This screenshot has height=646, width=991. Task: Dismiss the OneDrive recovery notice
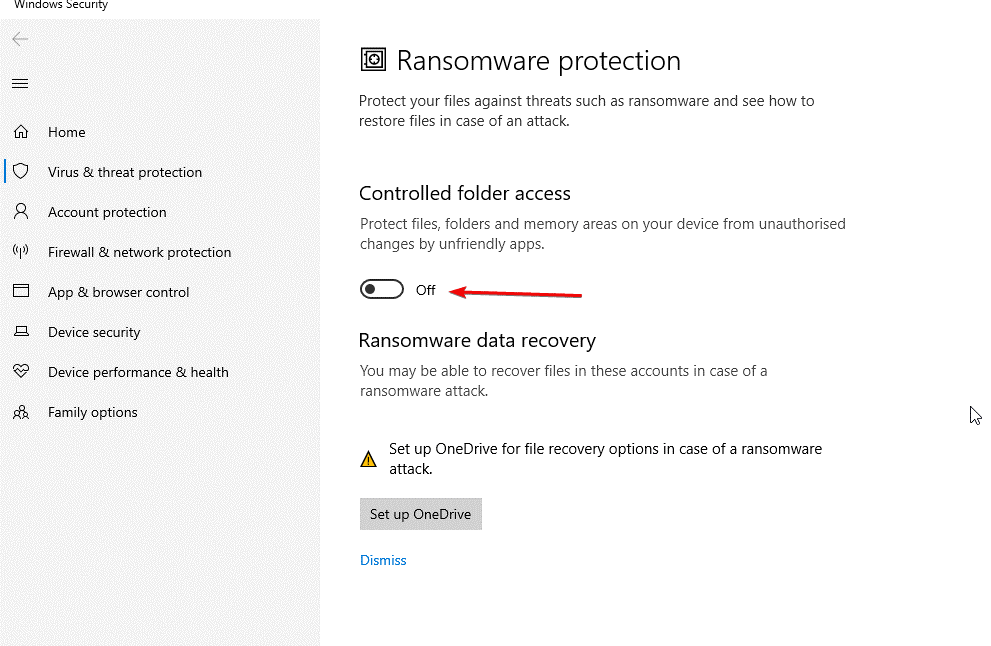(x=383, y=560)
